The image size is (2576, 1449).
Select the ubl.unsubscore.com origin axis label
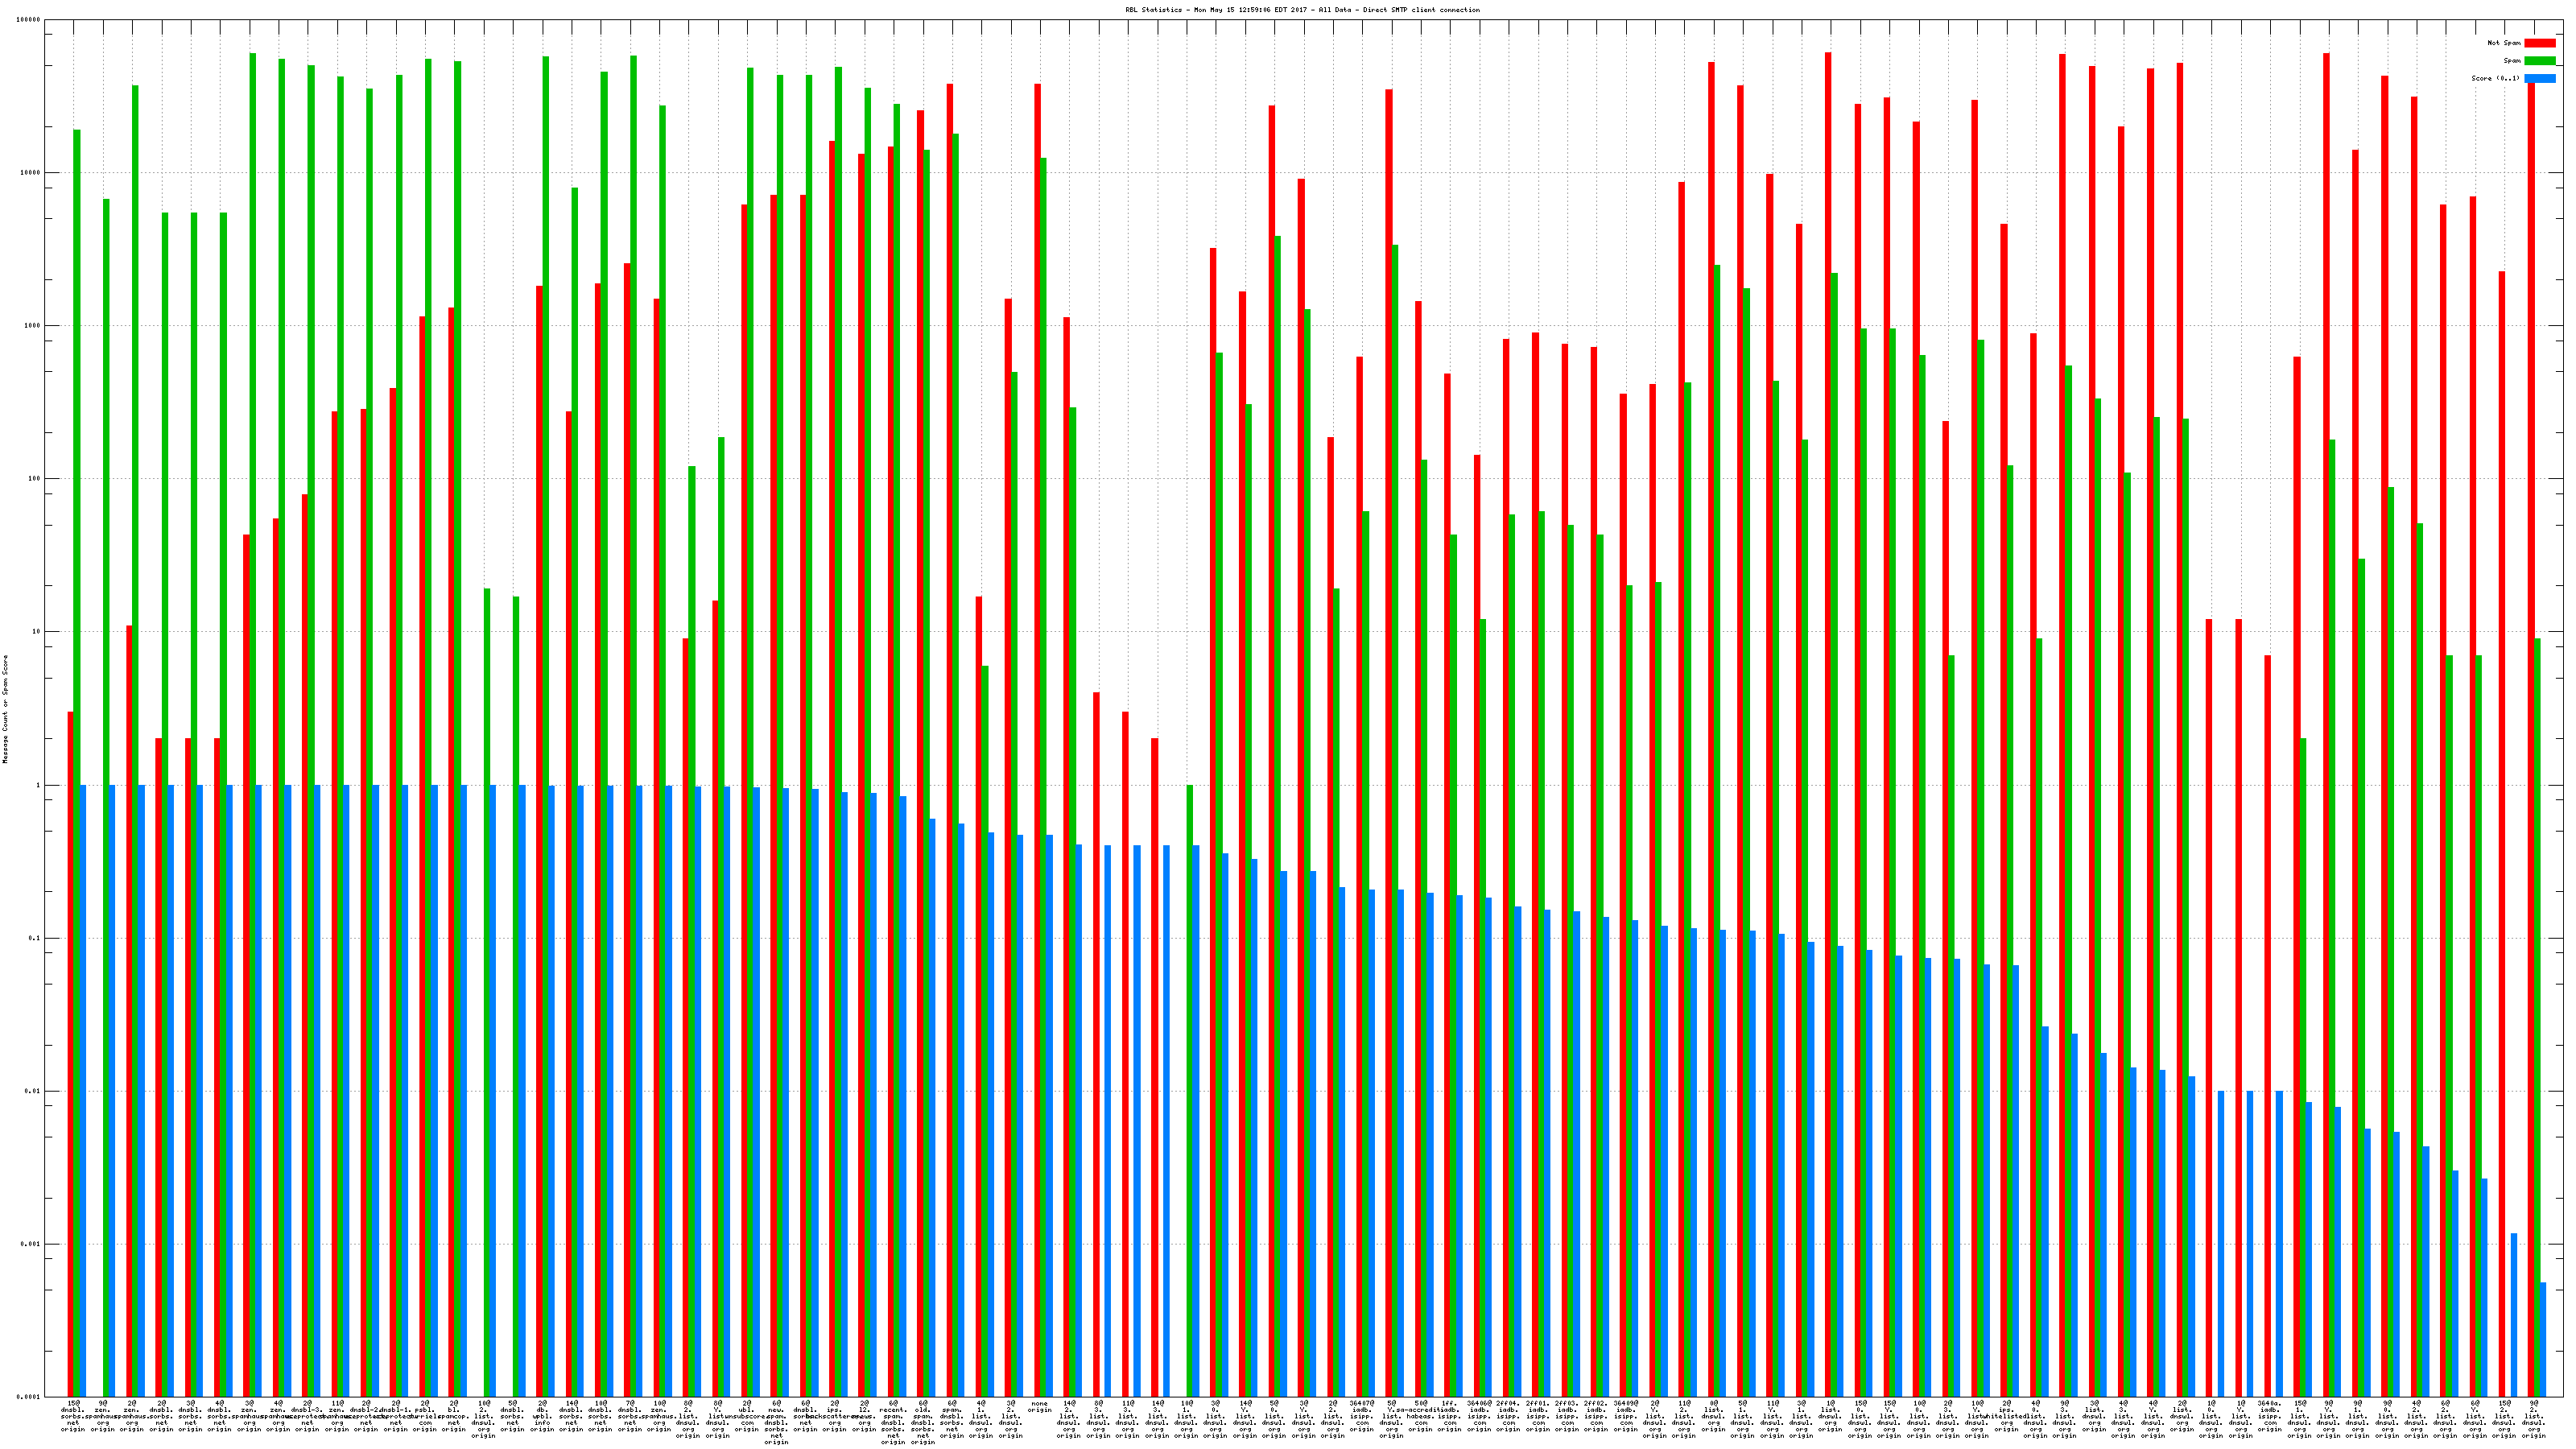[x=747, y=1415]
